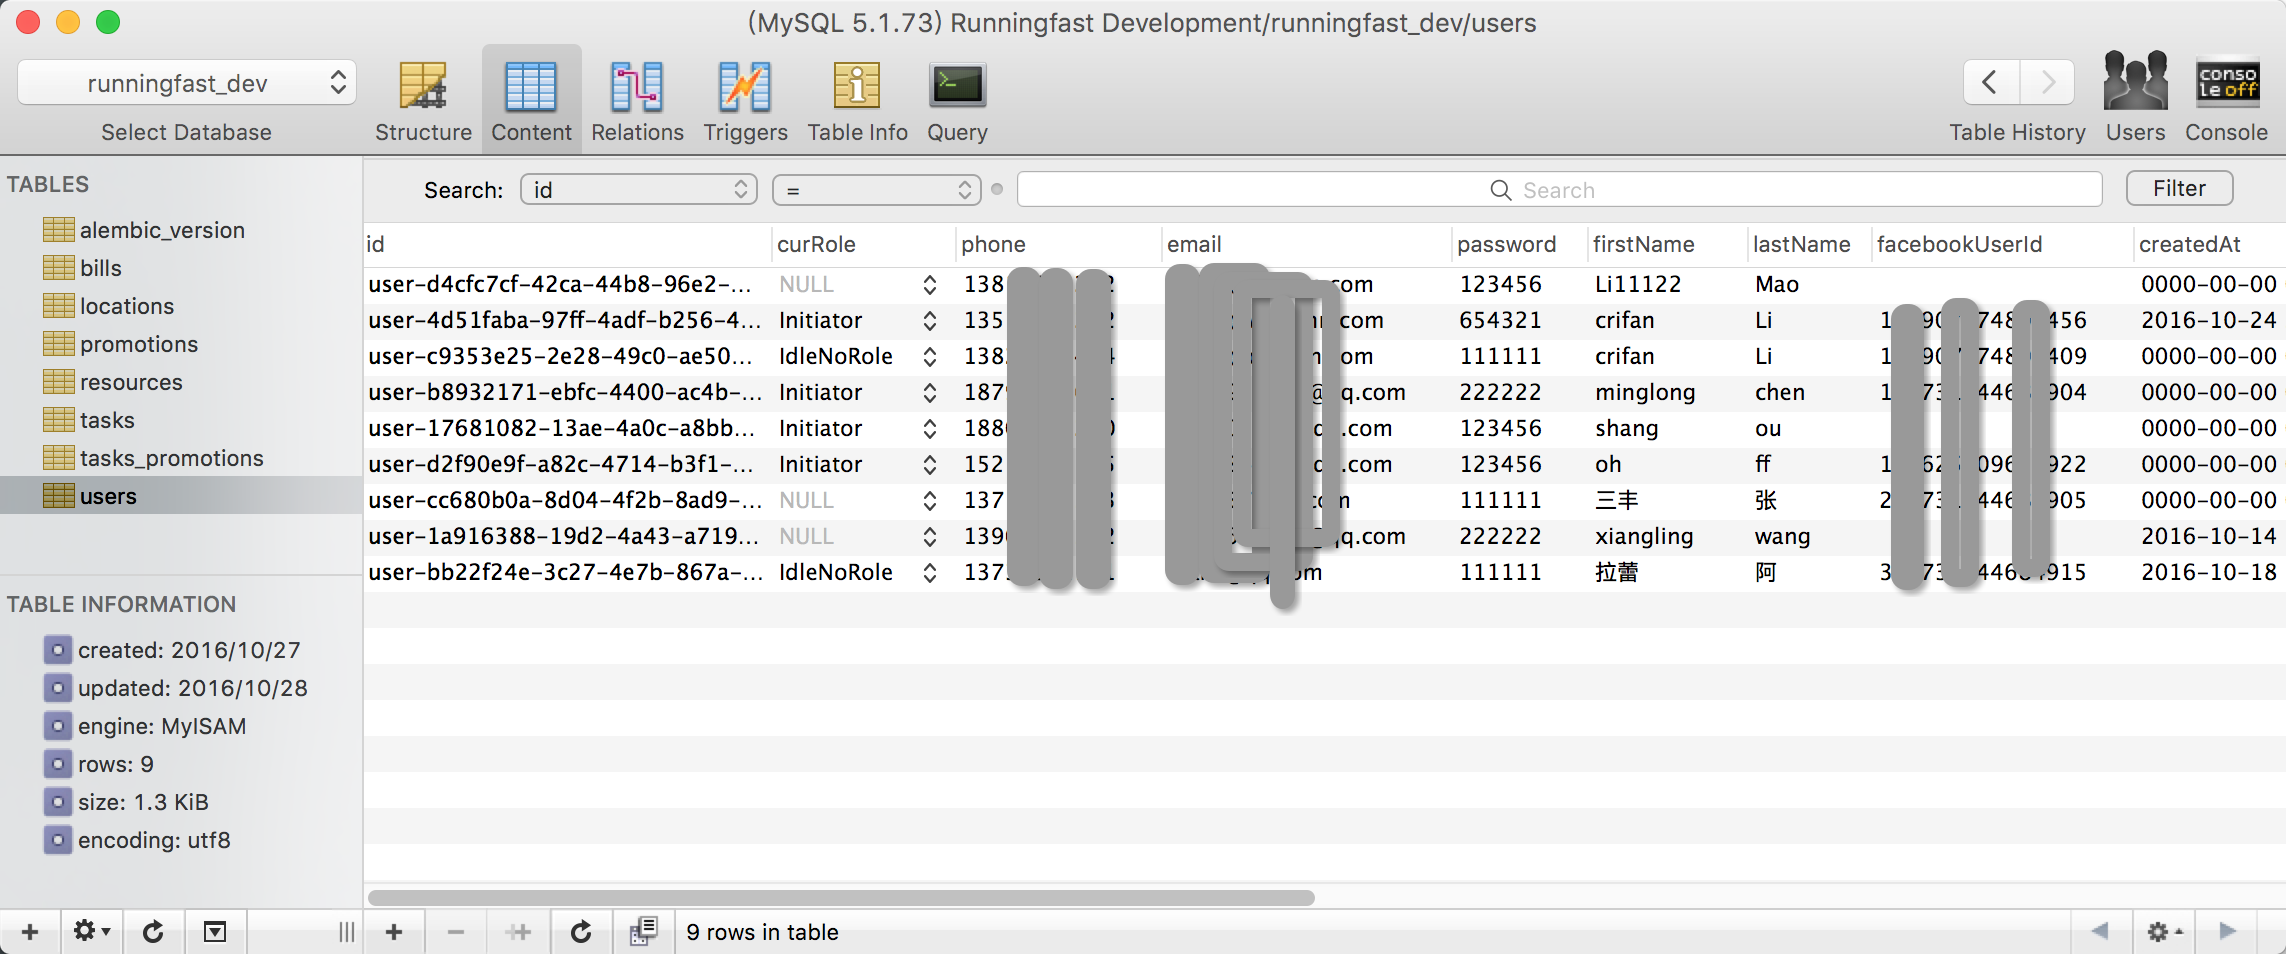Click the sidebar resize handle icon

tap(346, 932)
